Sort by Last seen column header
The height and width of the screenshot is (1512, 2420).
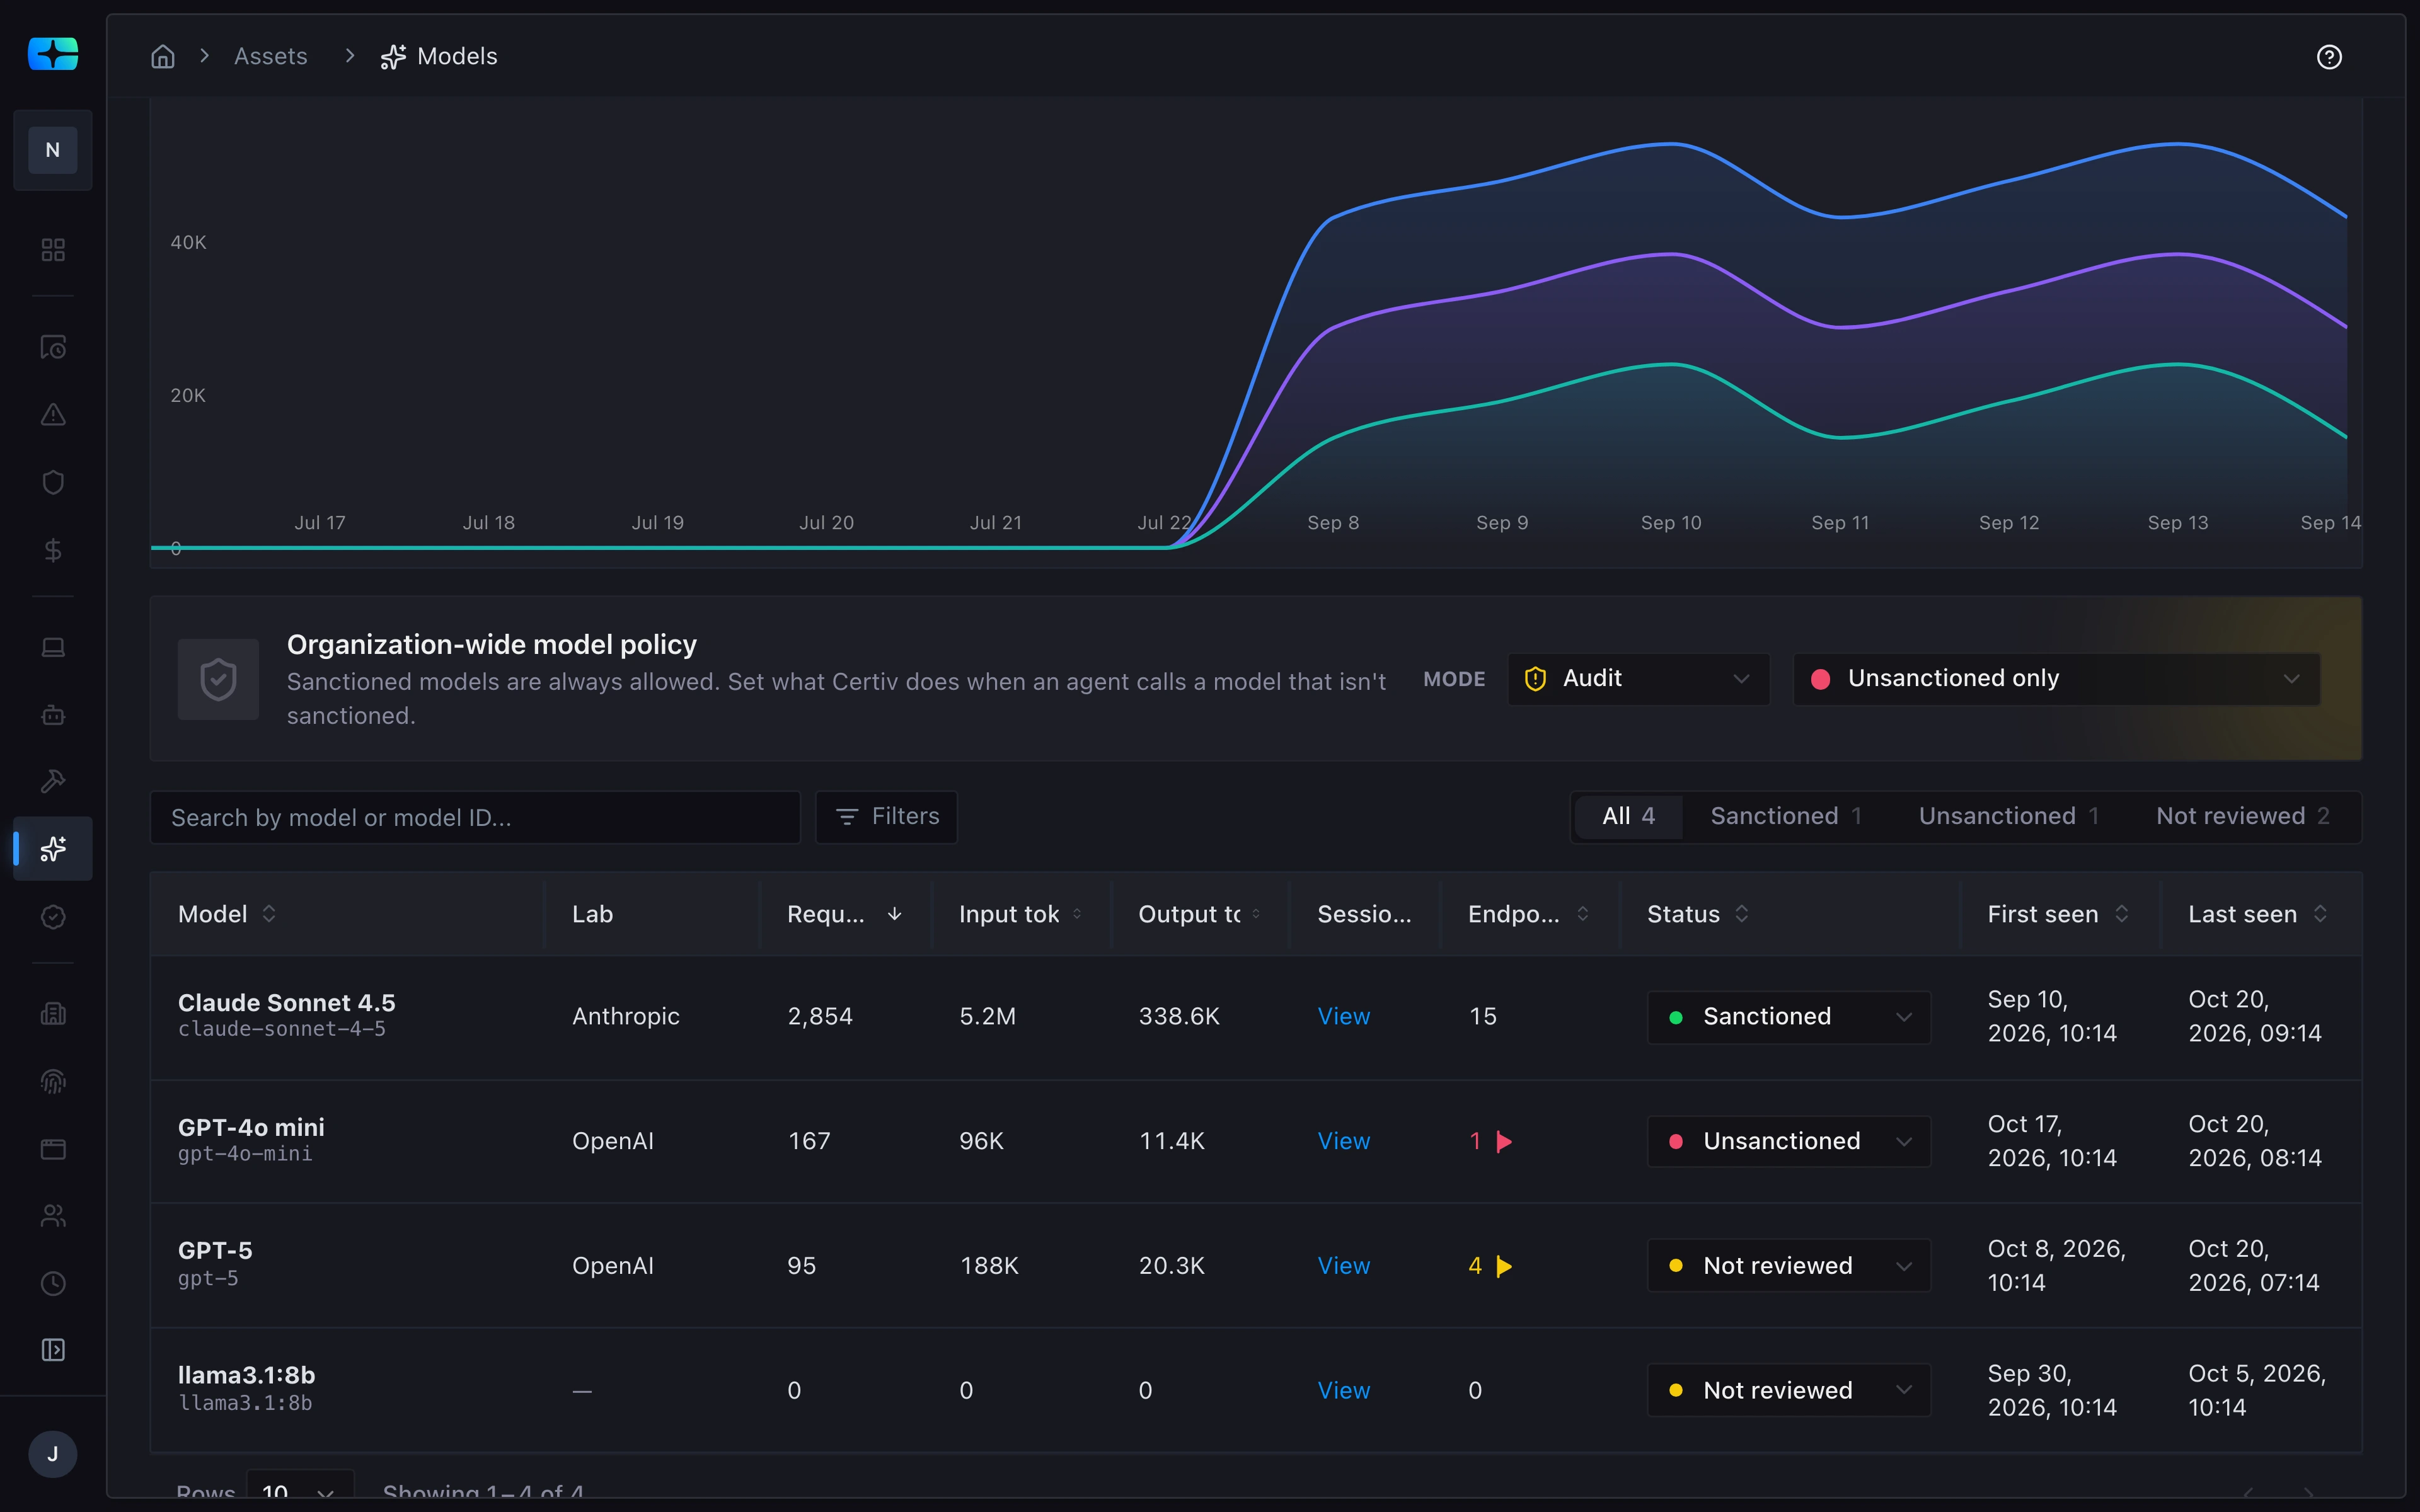point(2258,914)
